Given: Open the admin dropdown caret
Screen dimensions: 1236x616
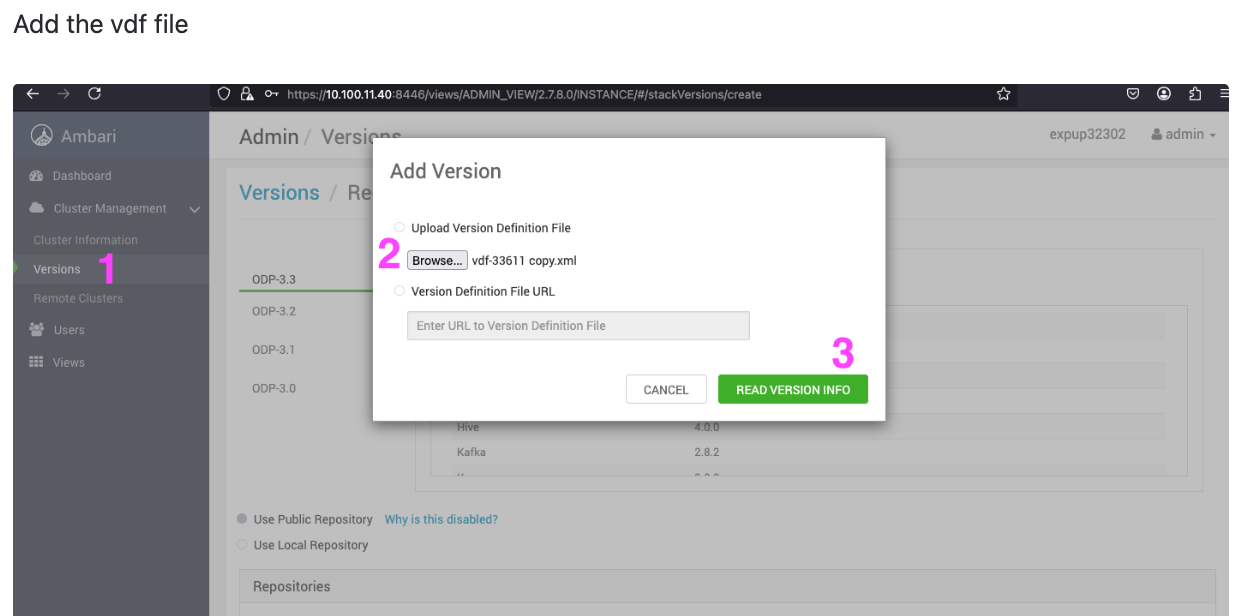Looking at the screenshot, I should click(x=1213, y=135).
